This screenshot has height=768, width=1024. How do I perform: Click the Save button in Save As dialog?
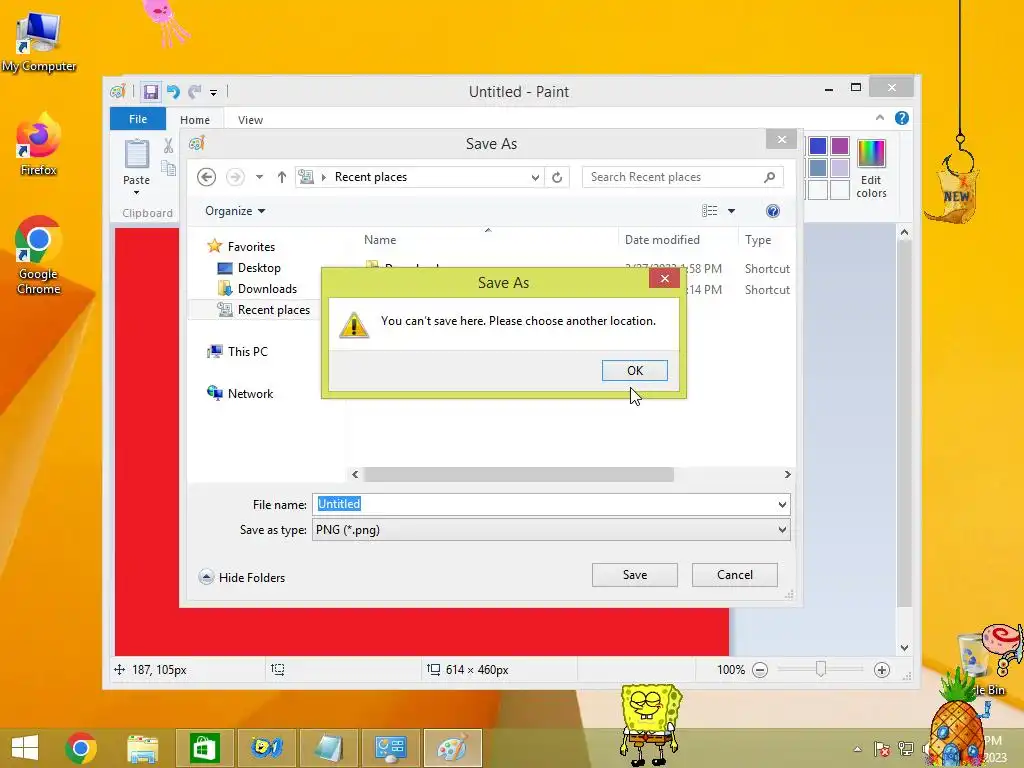point(634,575)
